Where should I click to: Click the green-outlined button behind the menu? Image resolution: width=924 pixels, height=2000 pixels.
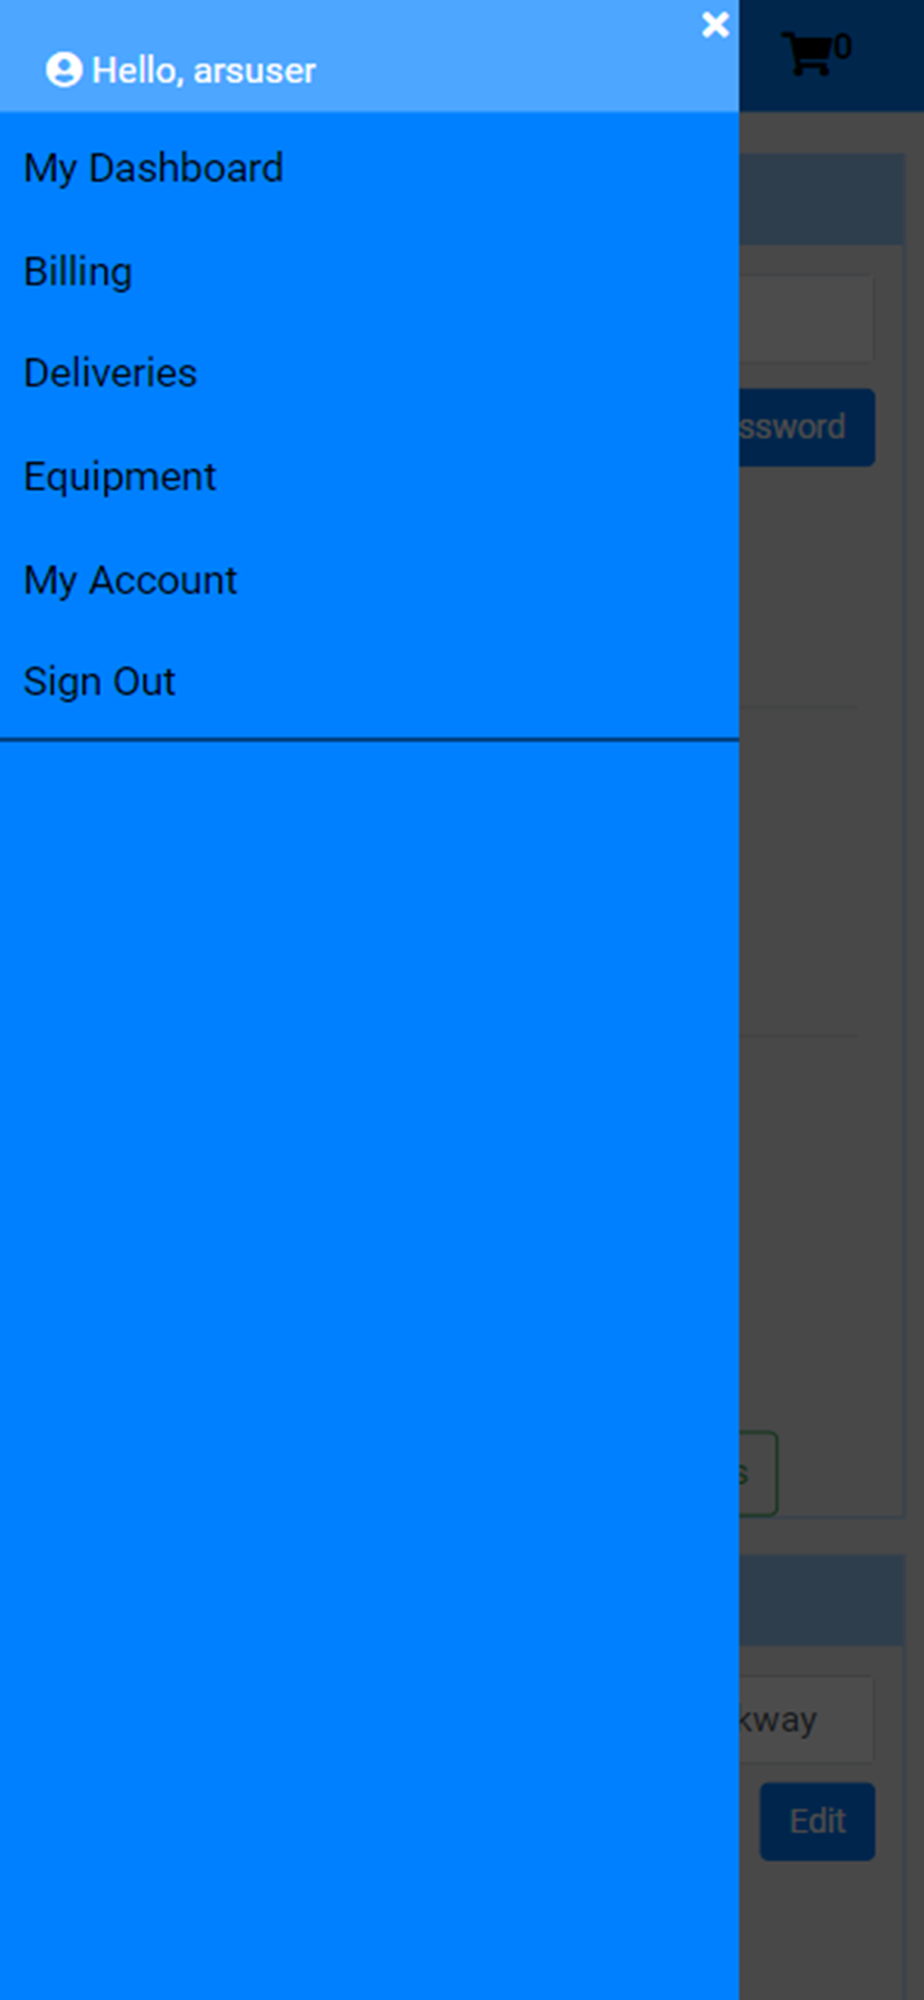point(759,1473)
